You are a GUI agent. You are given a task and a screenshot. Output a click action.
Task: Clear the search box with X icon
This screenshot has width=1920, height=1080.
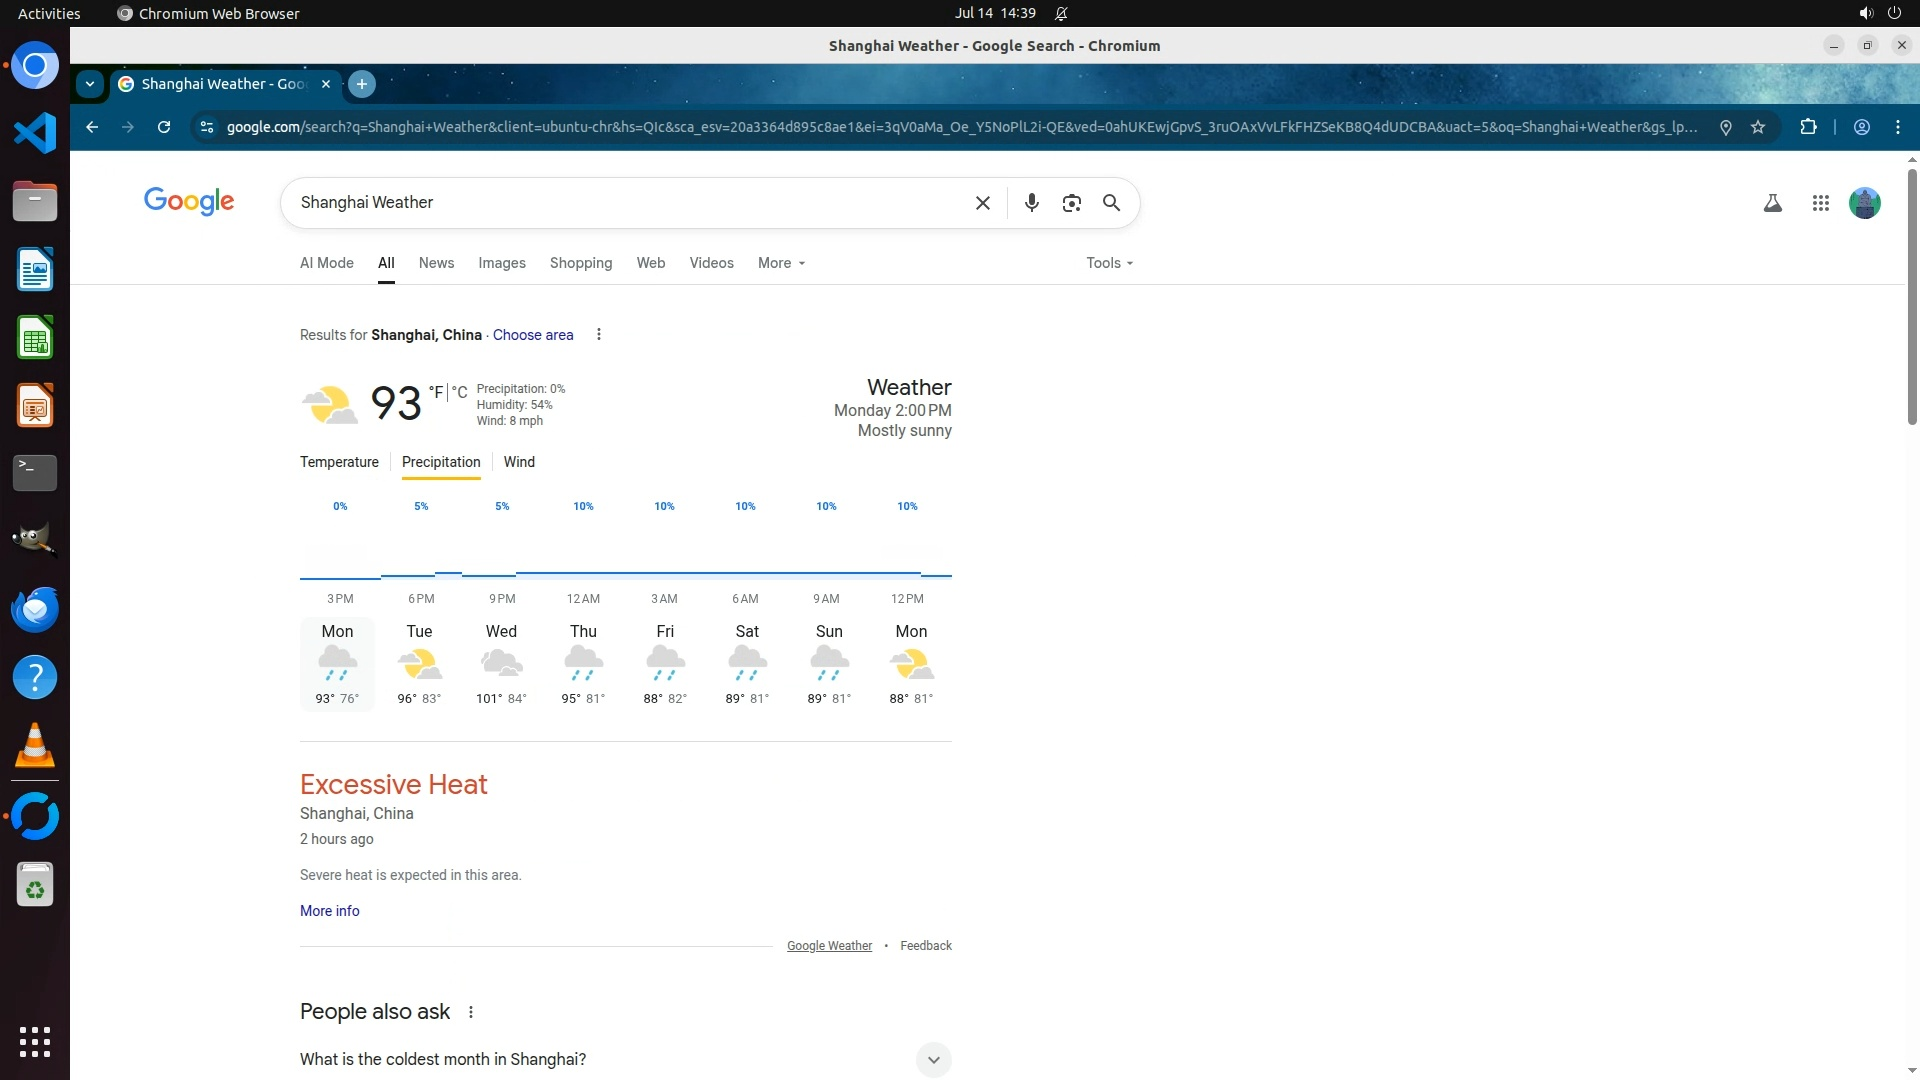983,203
